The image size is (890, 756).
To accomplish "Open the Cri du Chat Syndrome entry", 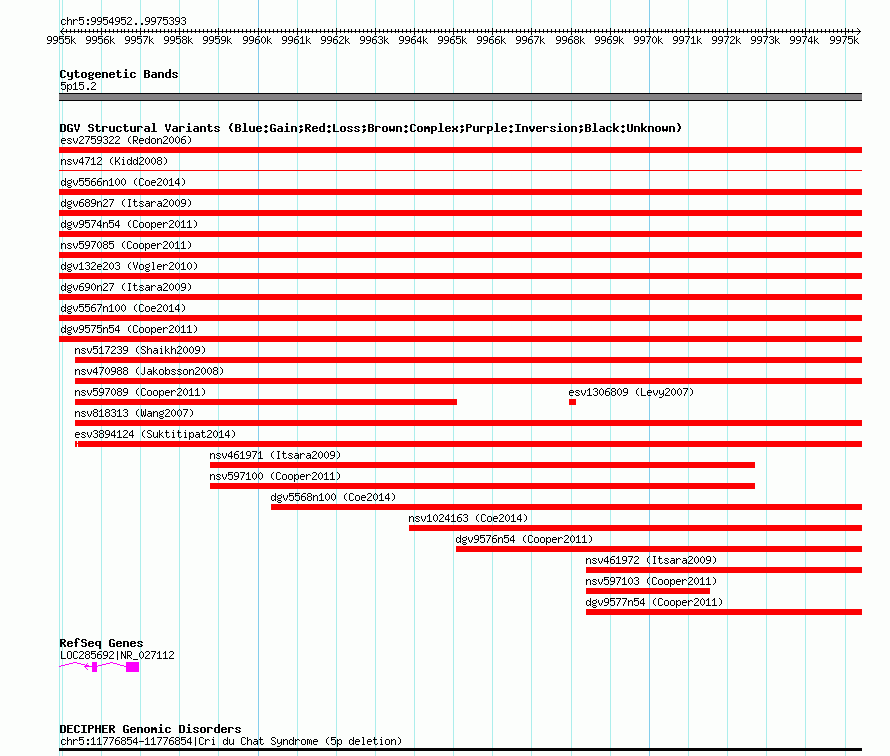I will click(231, 741).
